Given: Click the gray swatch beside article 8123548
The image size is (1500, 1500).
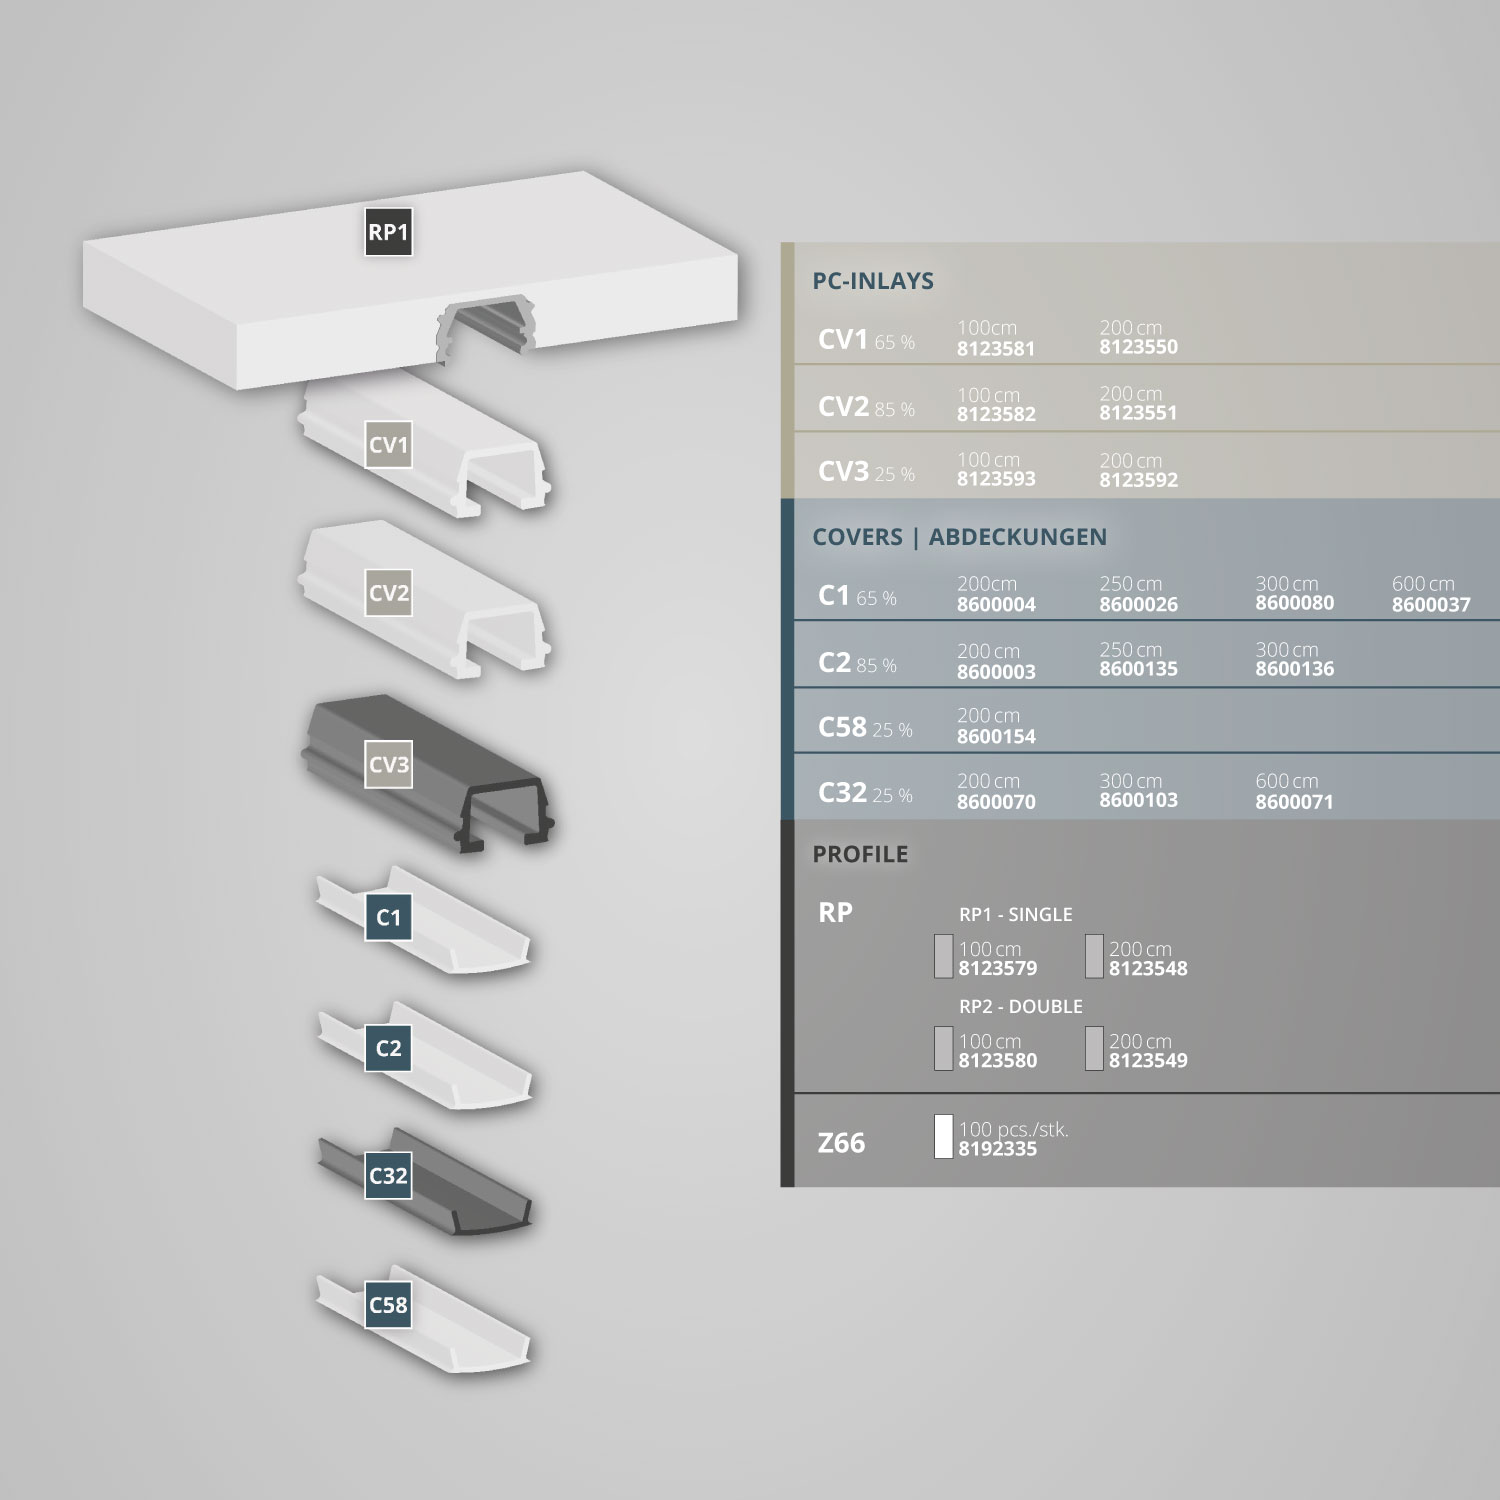Looking at the screenshot, I should 1094,956.
